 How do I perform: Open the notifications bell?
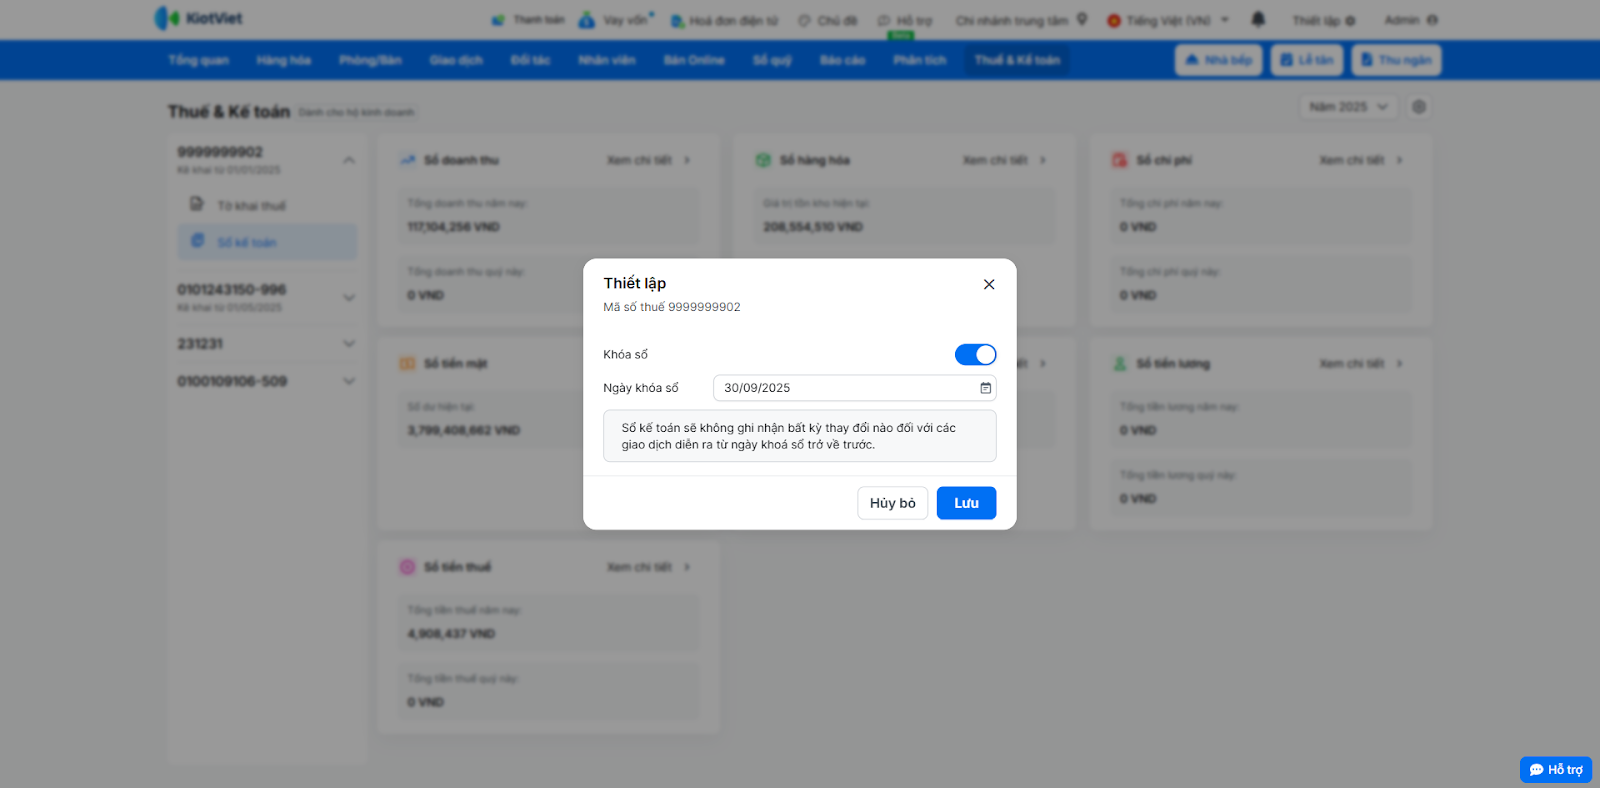1258,19
